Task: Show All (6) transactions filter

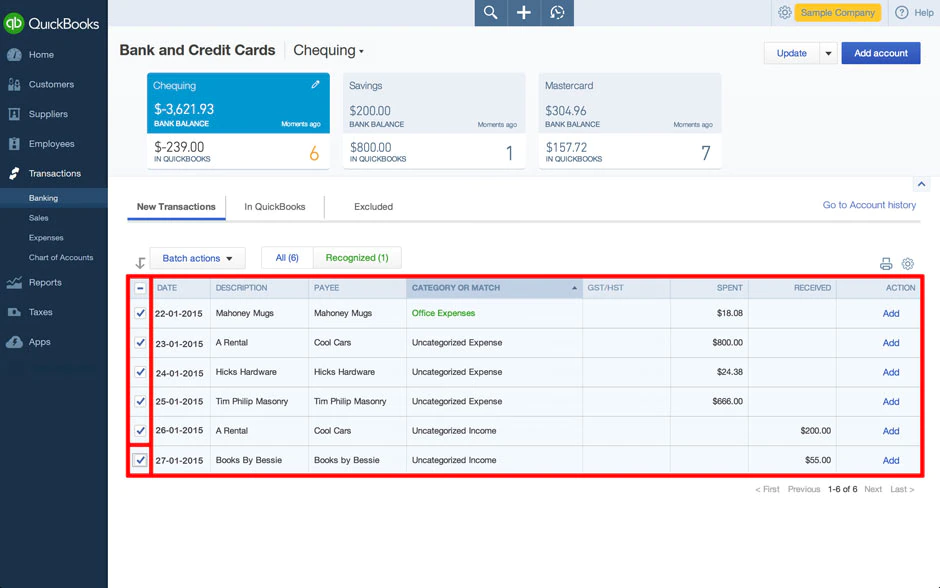Action: (287, 258)
